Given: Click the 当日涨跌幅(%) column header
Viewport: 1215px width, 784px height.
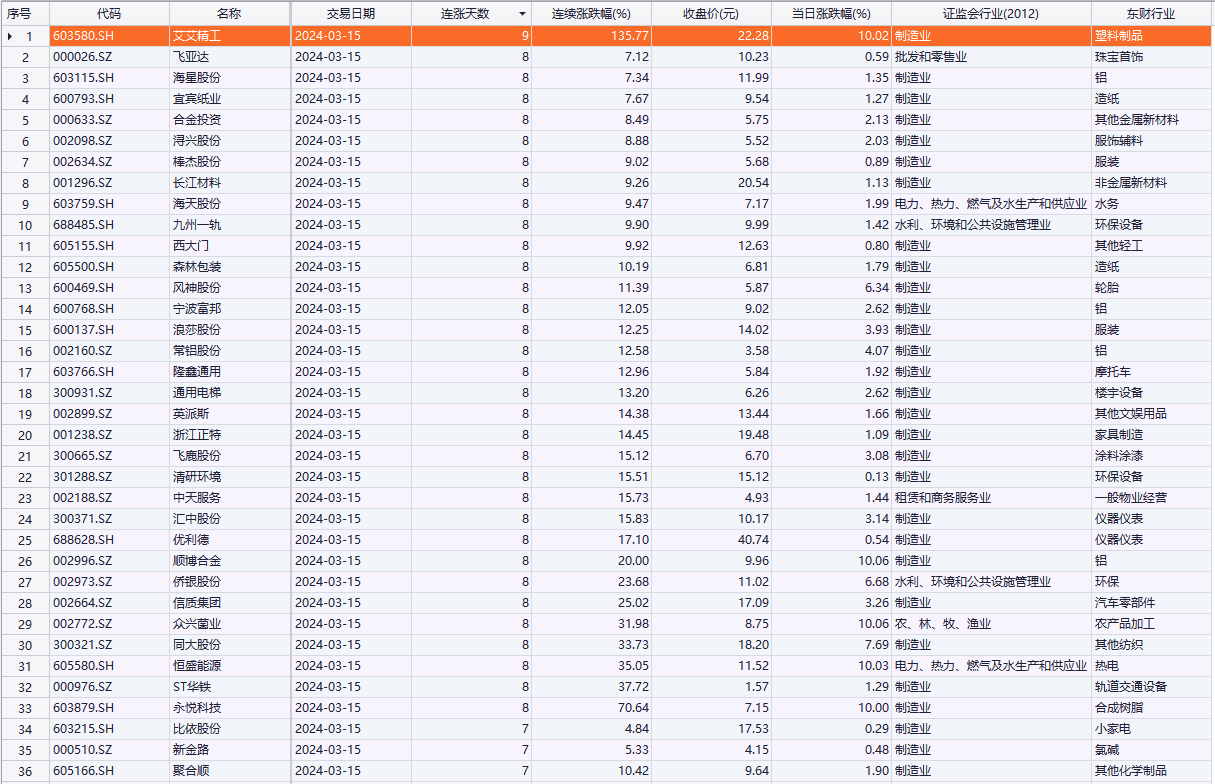Looking at the screenshot, I should (830, 14).
